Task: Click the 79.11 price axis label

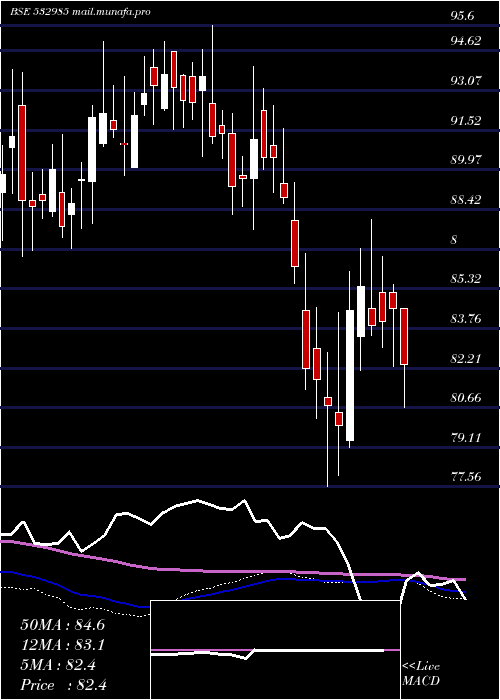Action: click(466, 437)
